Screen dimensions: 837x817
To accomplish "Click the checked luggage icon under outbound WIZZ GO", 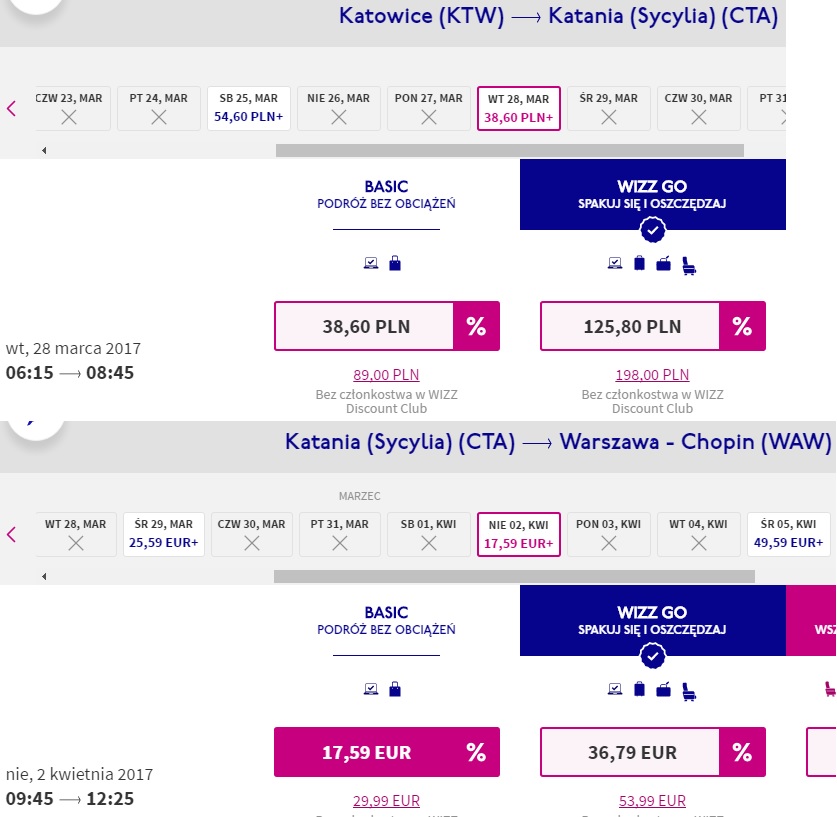I will pos(664,263).
